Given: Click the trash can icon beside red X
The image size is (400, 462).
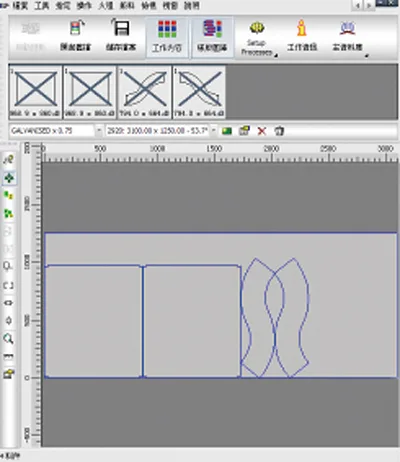Looking at the screenshot, I should (279, 131).
